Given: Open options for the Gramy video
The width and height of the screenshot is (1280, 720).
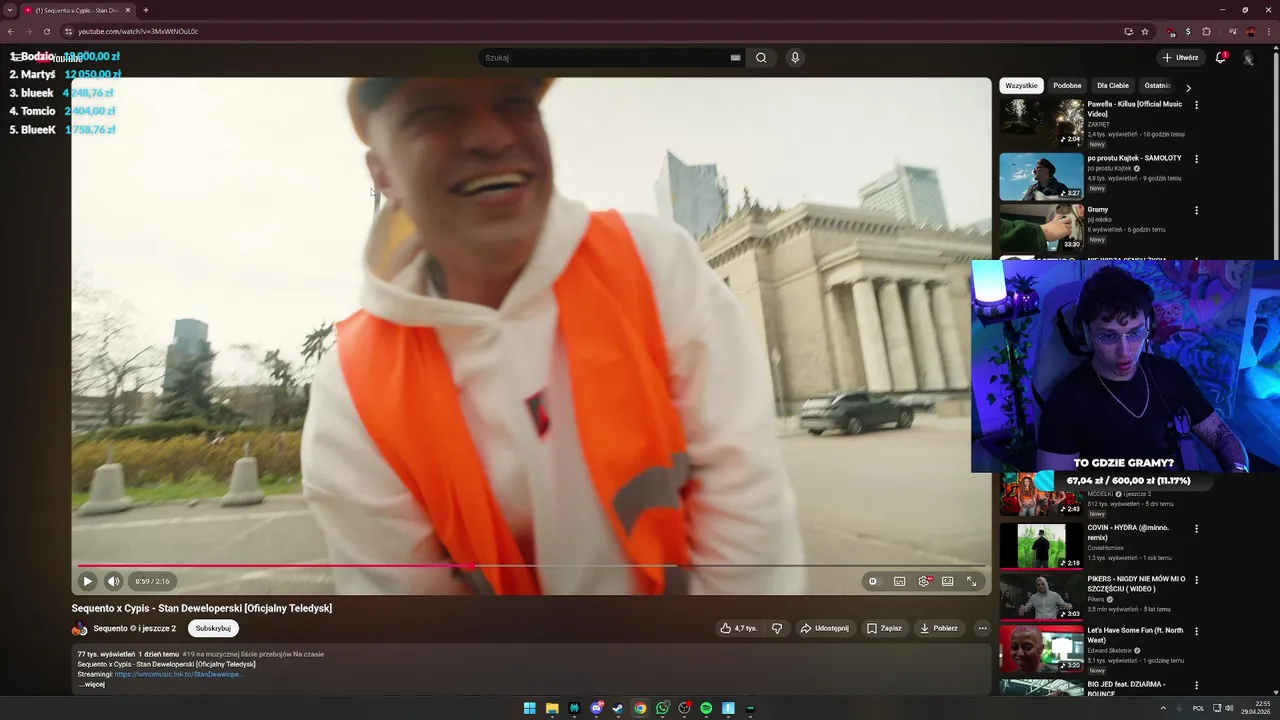Looking at the screenshot, I should (x=1196, y=211).
